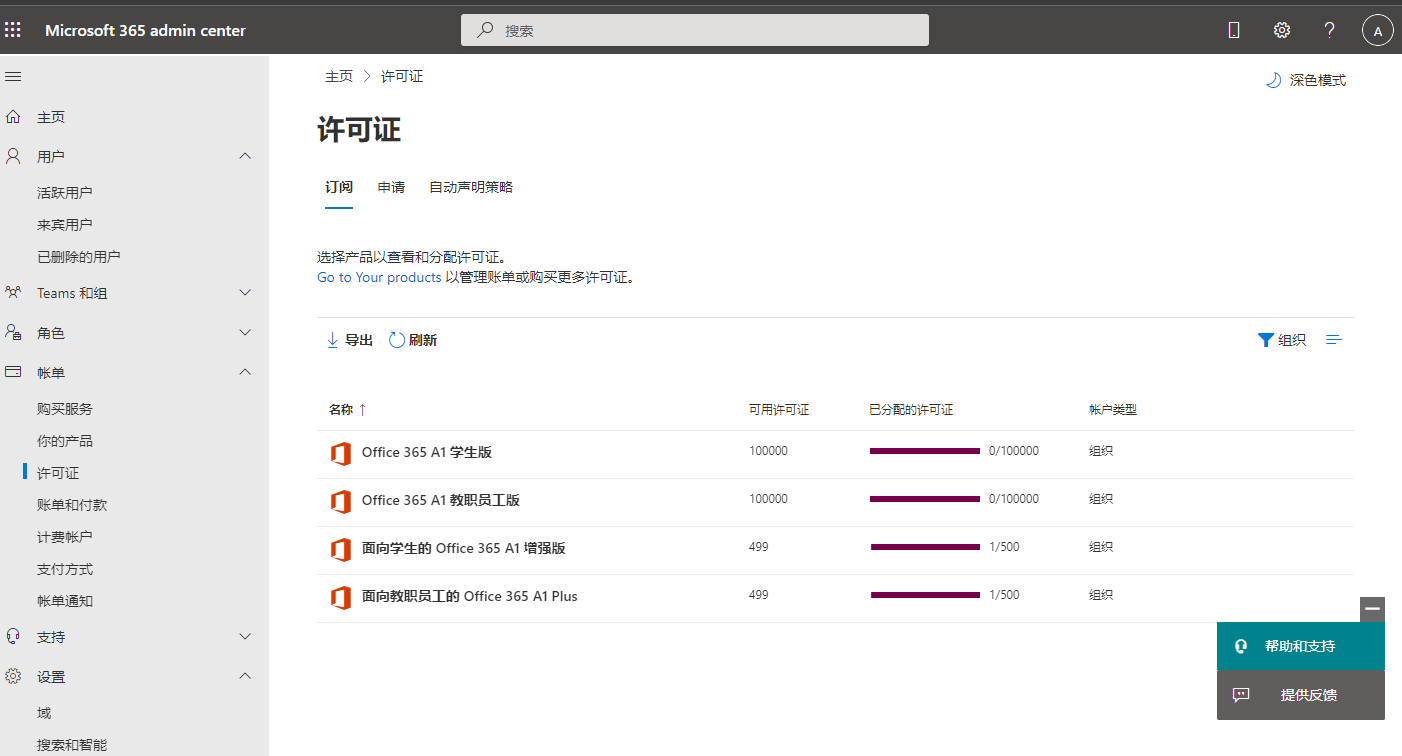
Task: Click the 搜索 search field
Action: coord(695,30)
